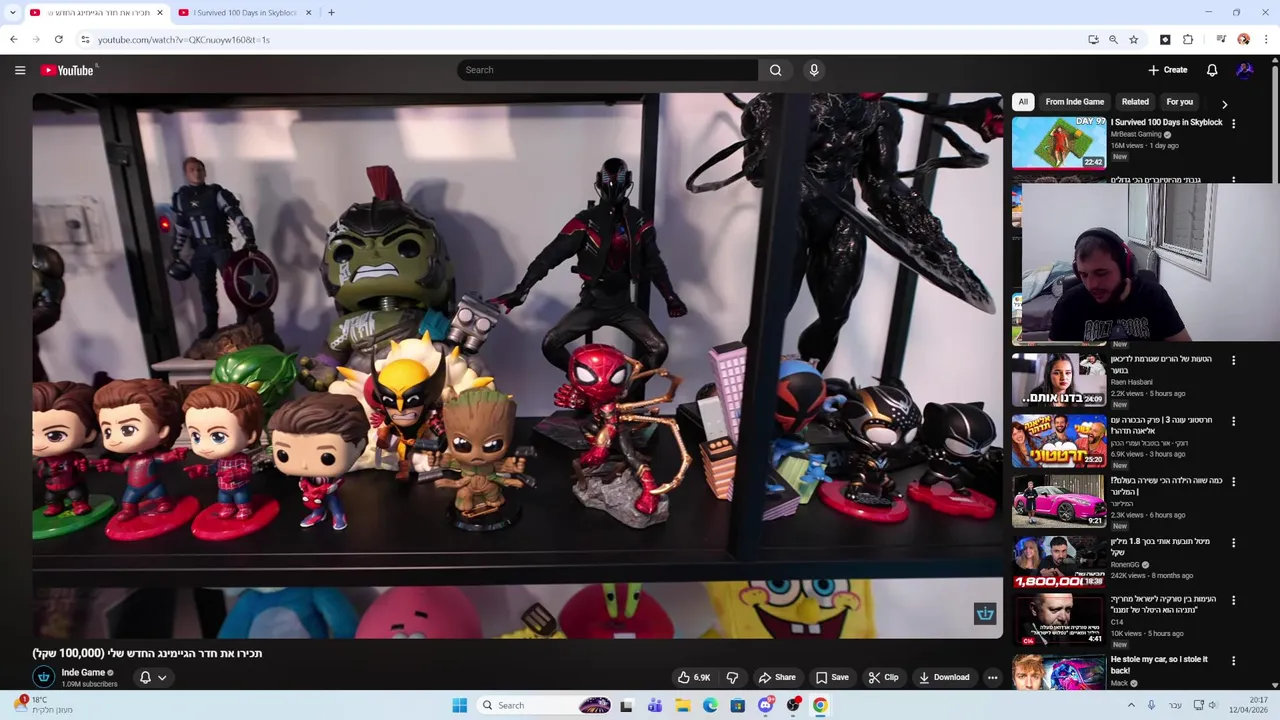Open the Chrome profile avatar
Screen dimensions: 1280x720
[x=1244, y=40]
